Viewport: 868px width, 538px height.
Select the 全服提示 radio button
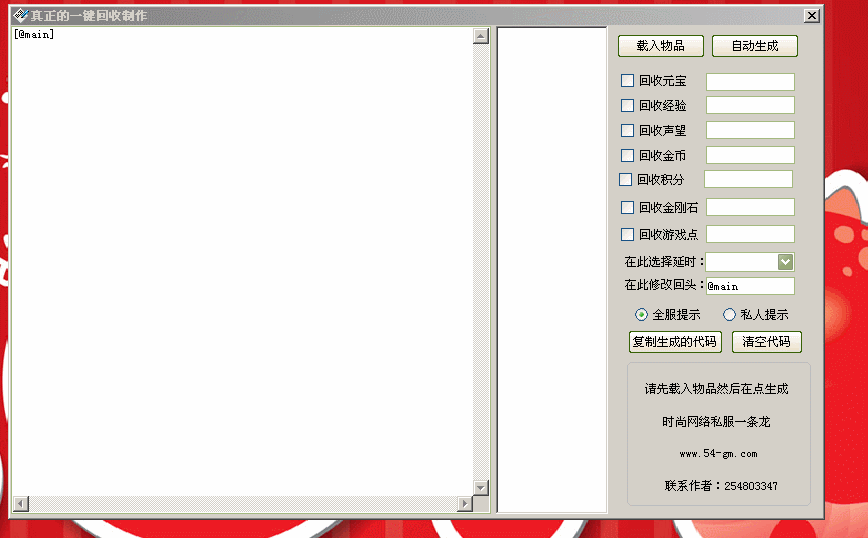pyautogui.click(x=642, y=314)
